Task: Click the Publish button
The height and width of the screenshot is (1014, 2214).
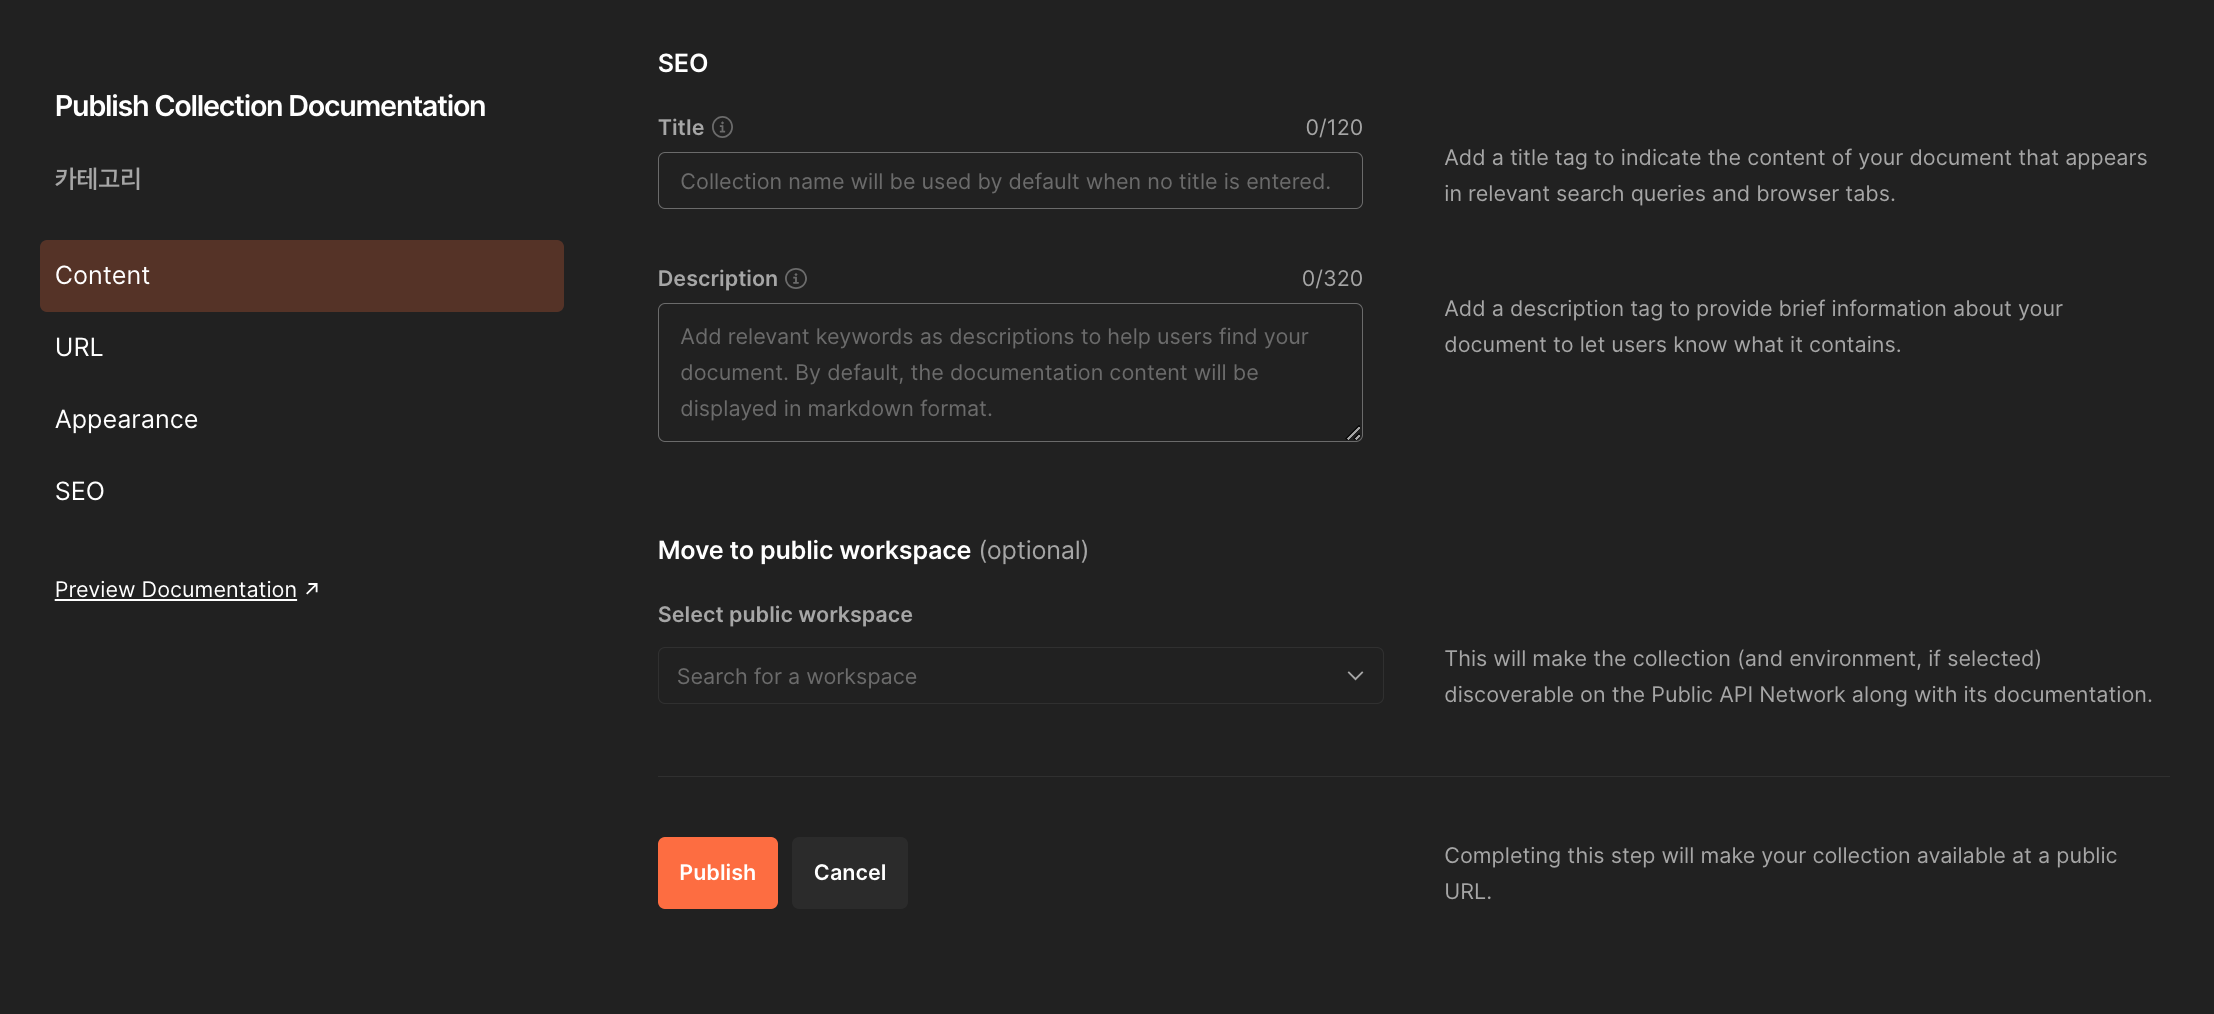Action: point(717,873)
